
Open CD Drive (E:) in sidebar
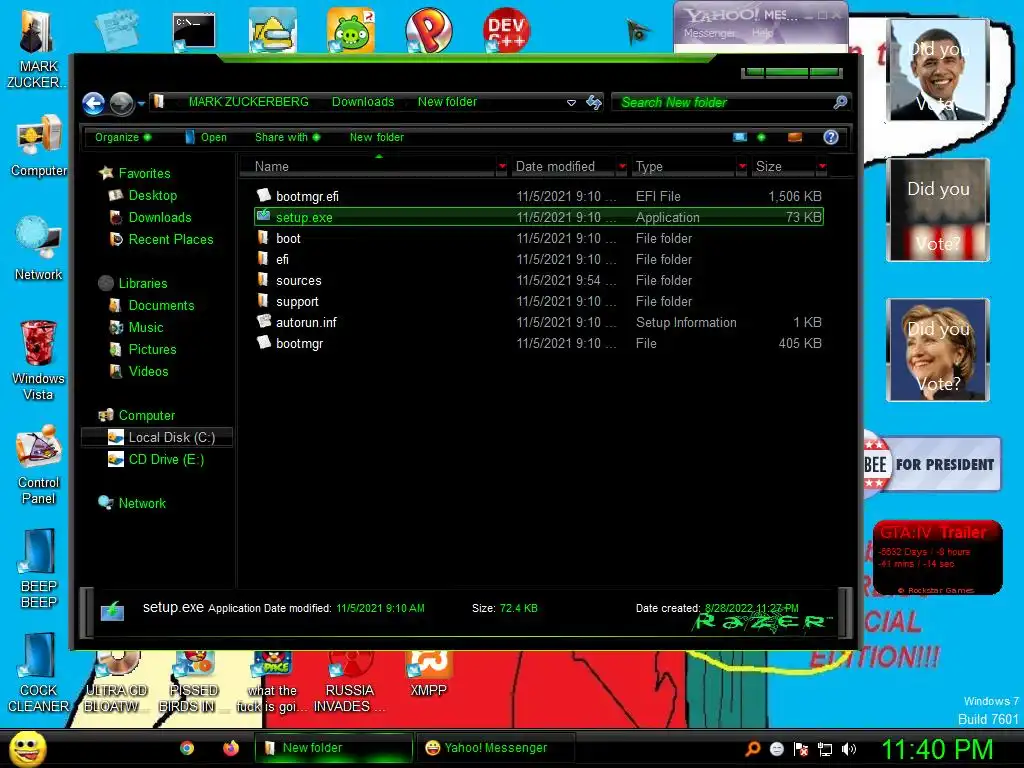157,460
